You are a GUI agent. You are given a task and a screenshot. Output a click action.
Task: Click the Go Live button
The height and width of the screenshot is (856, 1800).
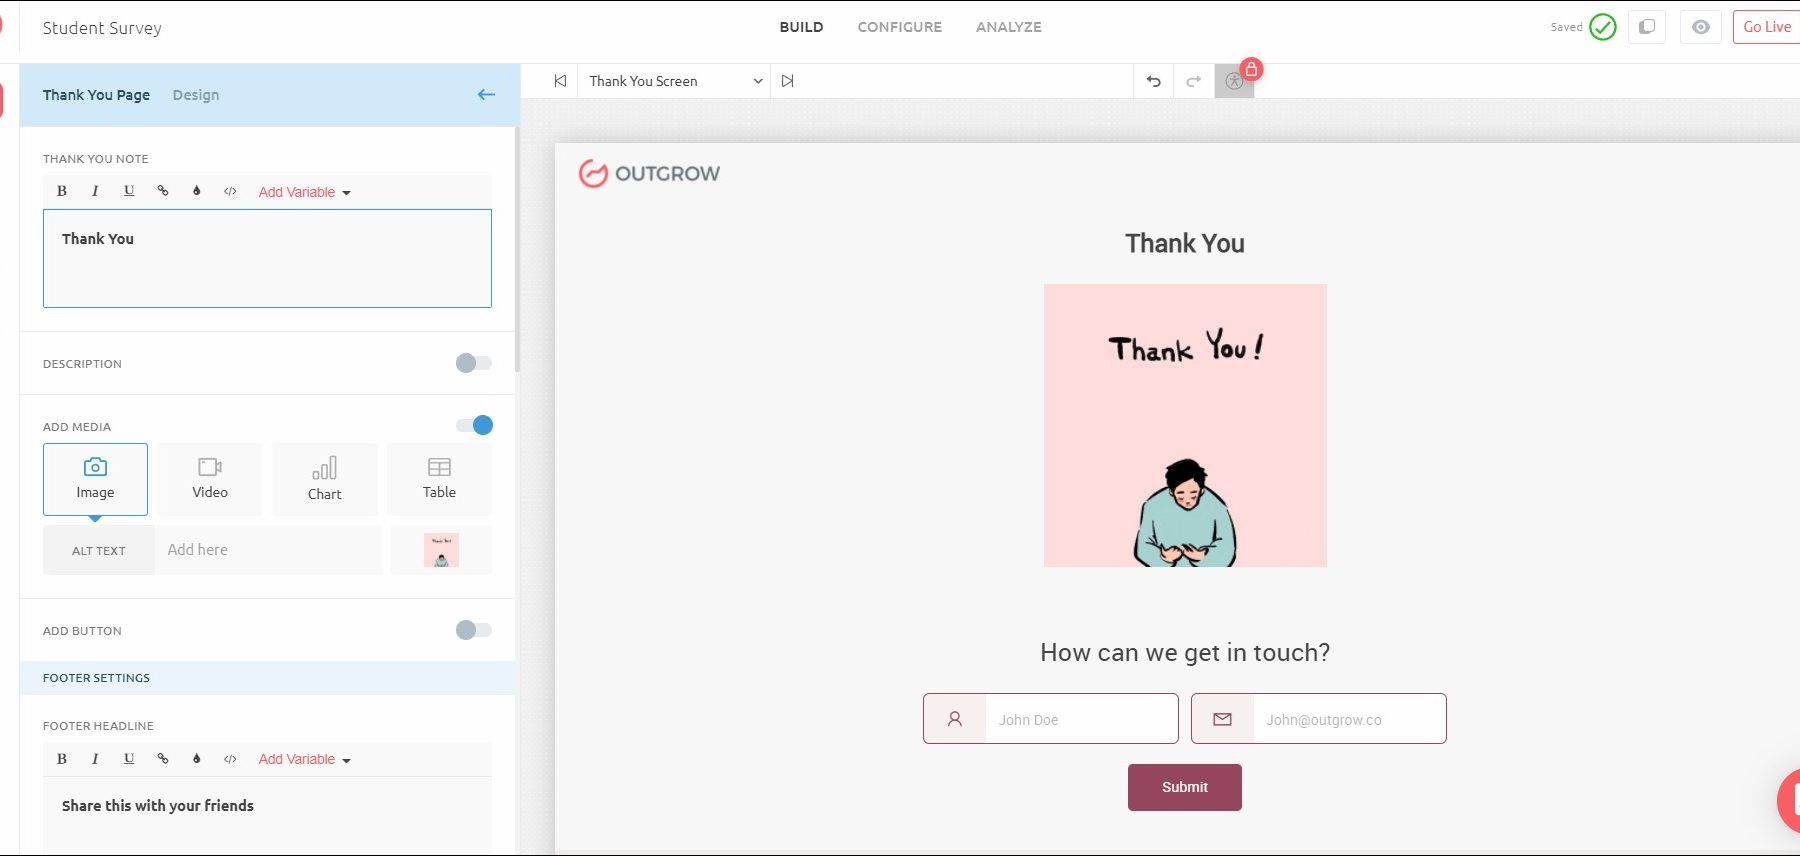(x=1766, y=27)
